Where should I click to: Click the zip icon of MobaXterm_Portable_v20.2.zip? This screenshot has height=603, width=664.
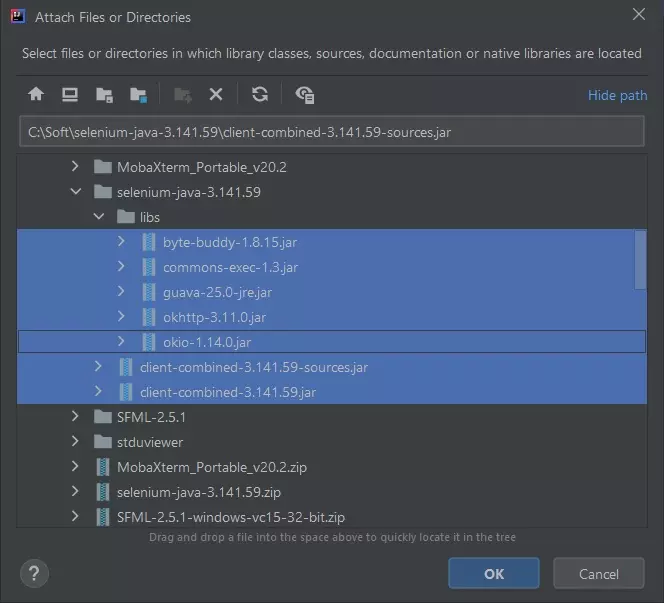[x=103, y=467]
